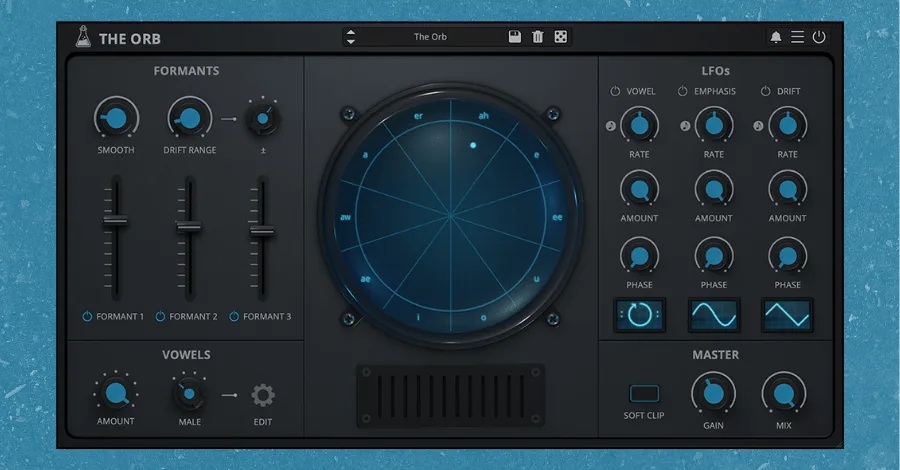Click the 'ae' vowel label on orb
This screenshot has width=900, height=470.
click(x=366, y=279)
